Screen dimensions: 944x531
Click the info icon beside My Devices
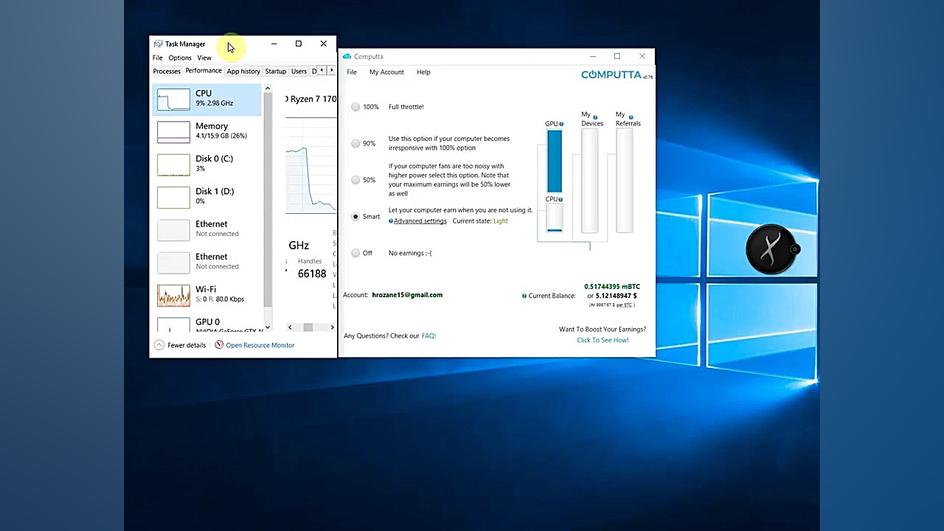pos(595,117)
